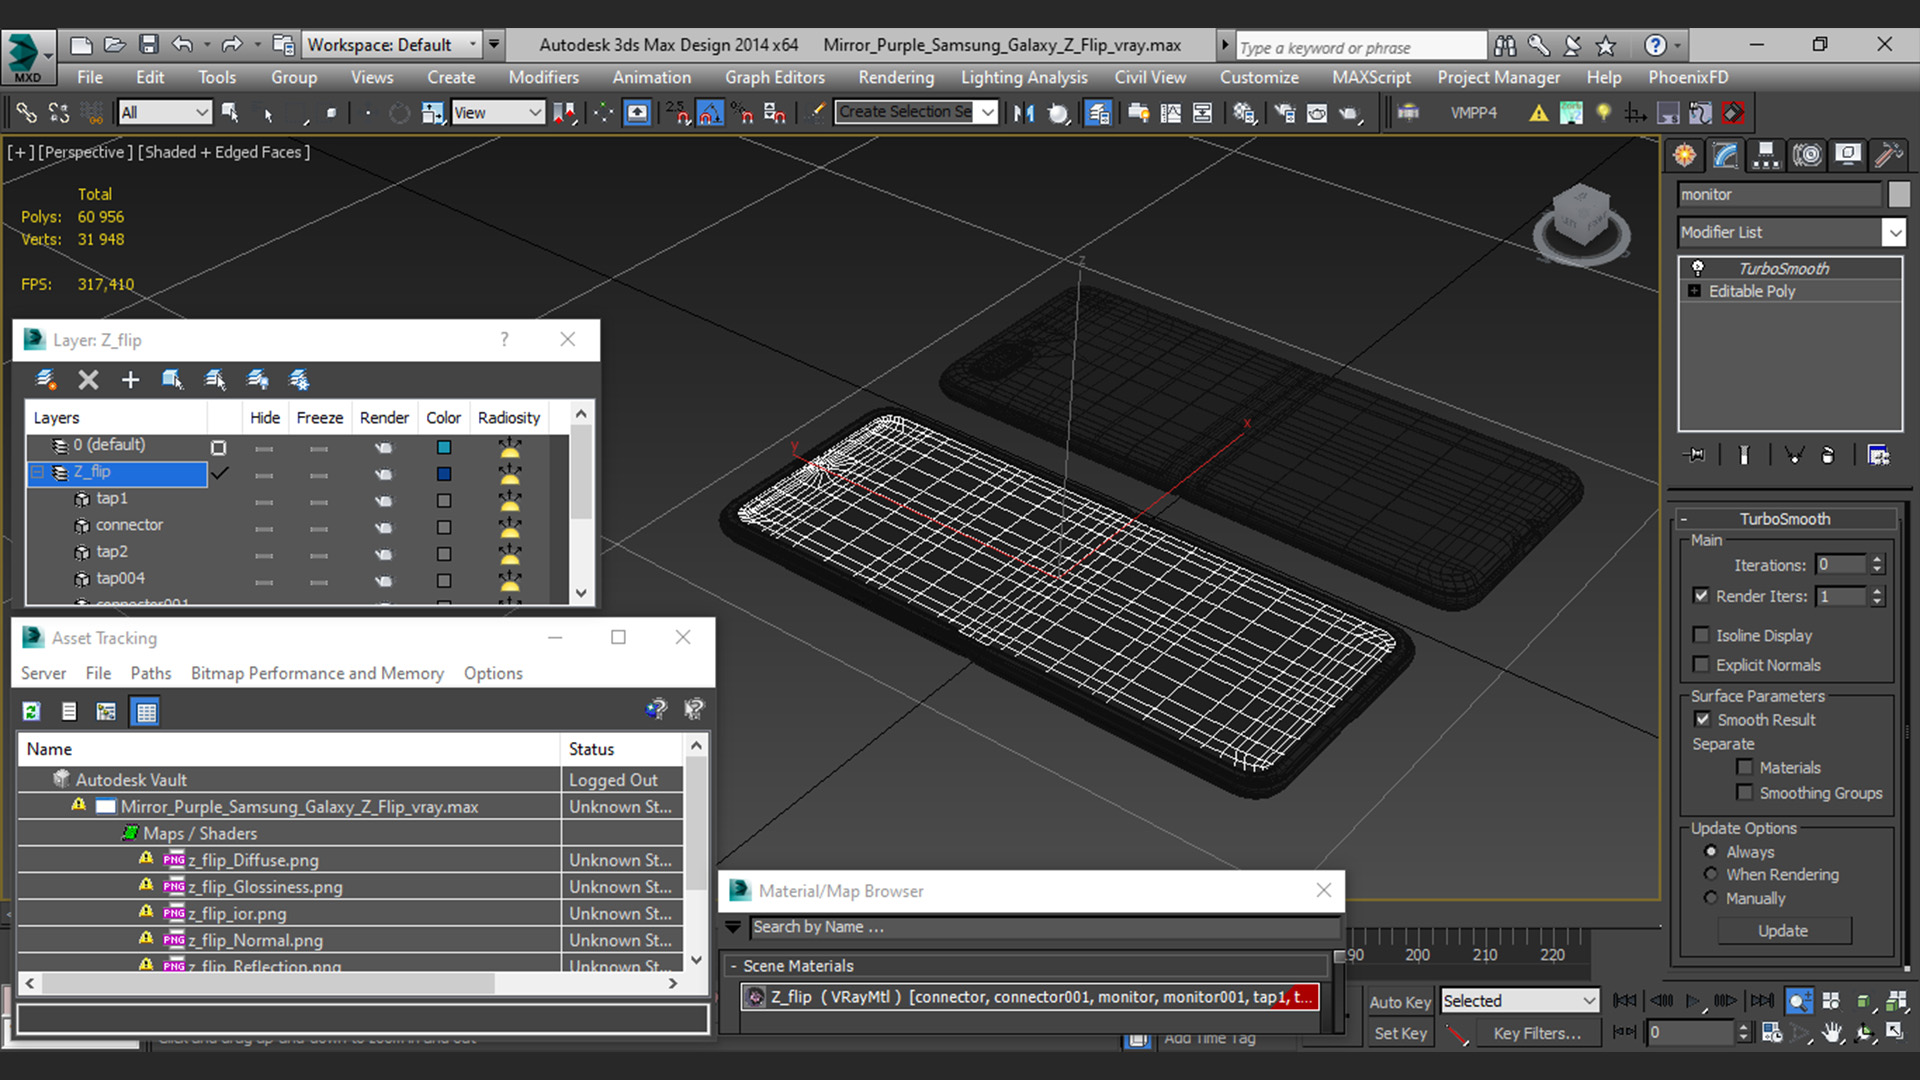Image resolution: width=1920 pixels, height=1080 pixels.
Task: Open the Selected key filter dropdown
Action: [1519, 1000]
